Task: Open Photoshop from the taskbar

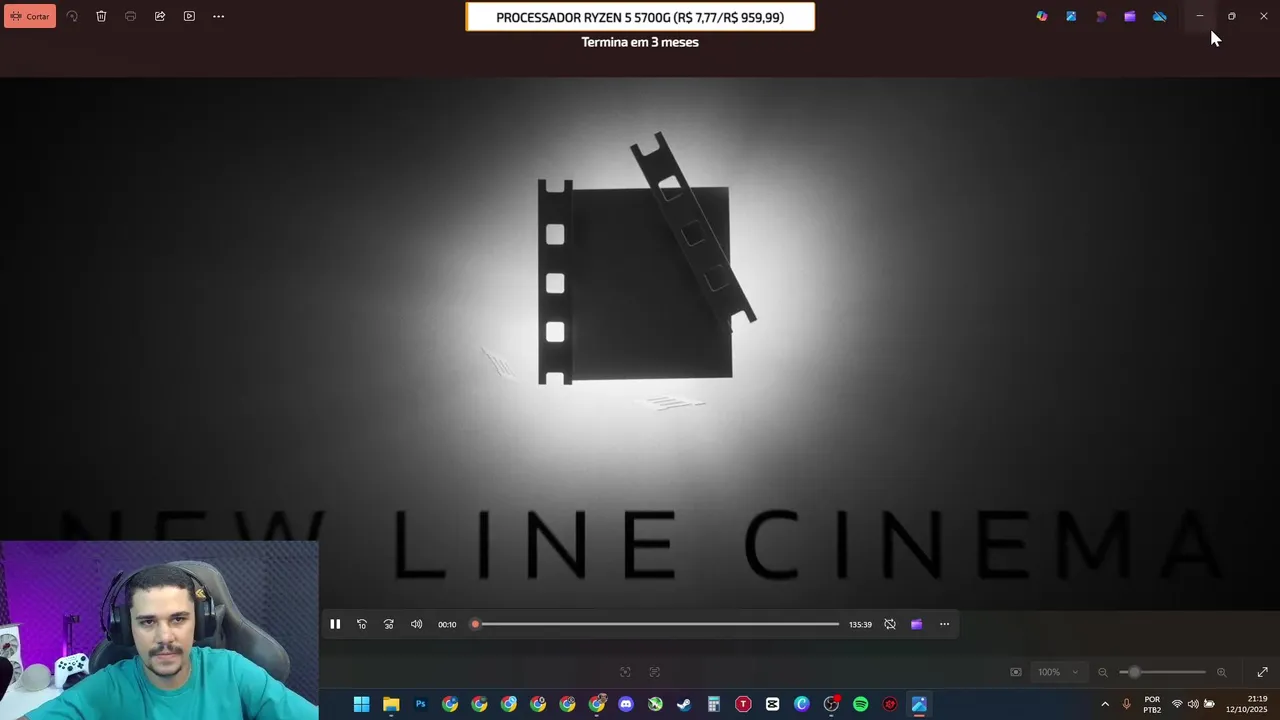Action: click(421, 704)
